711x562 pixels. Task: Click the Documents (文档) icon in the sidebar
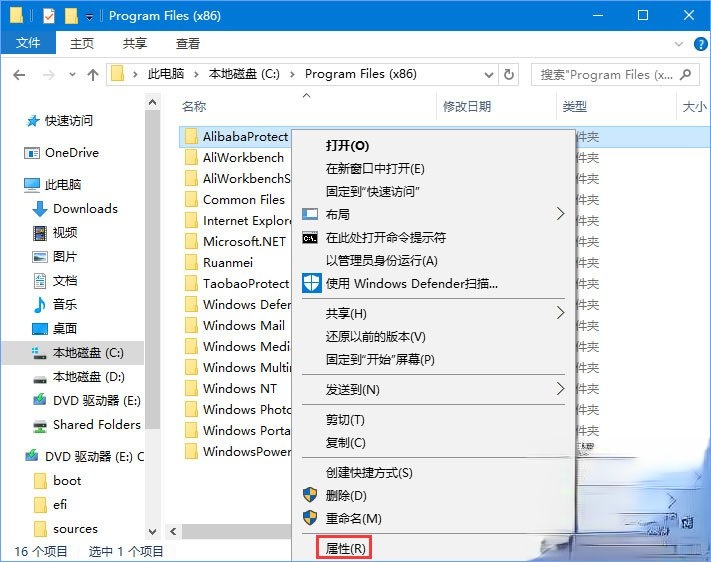click(40, 281)
